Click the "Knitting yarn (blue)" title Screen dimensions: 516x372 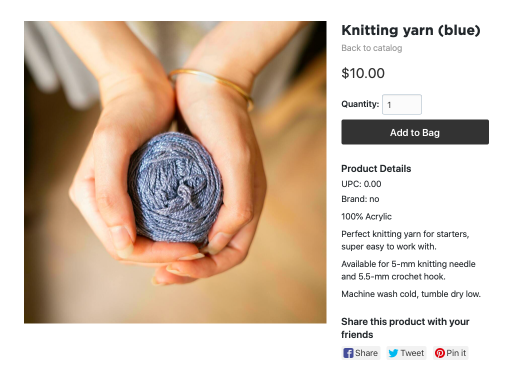pos(411,30)
